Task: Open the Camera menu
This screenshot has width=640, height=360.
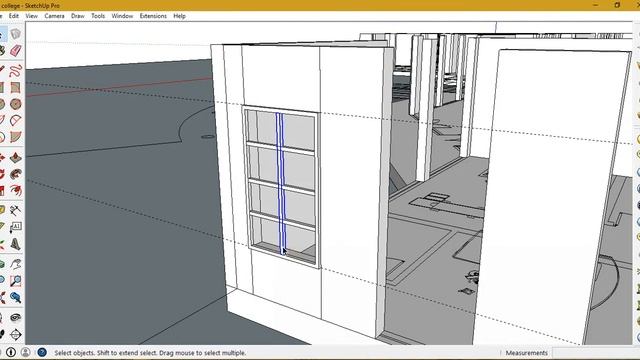Action: [x=54, y=16]
